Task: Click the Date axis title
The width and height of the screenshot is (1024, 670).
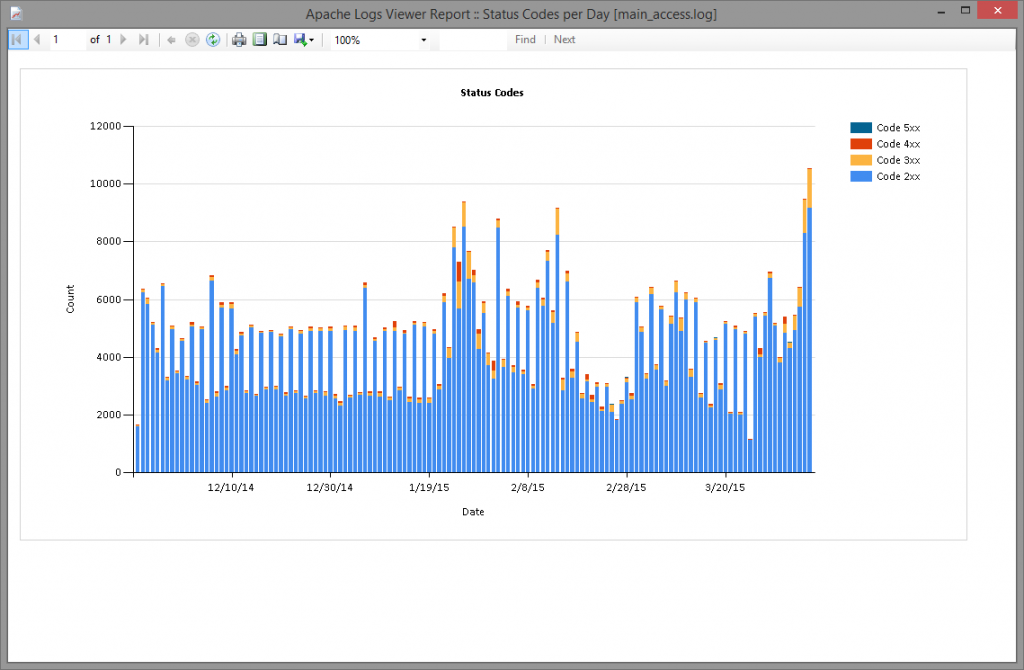Action: pyautogui.click(x=473, y=512)
